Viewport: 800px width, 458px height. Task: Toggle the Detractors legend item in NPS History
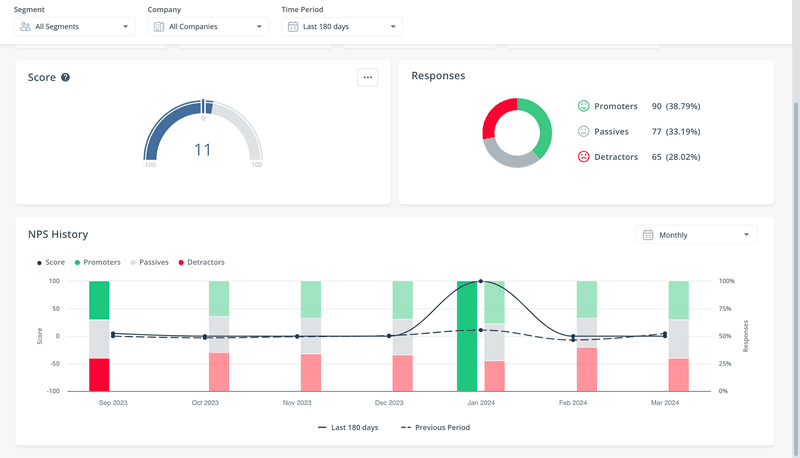click(x=202, y=262)
